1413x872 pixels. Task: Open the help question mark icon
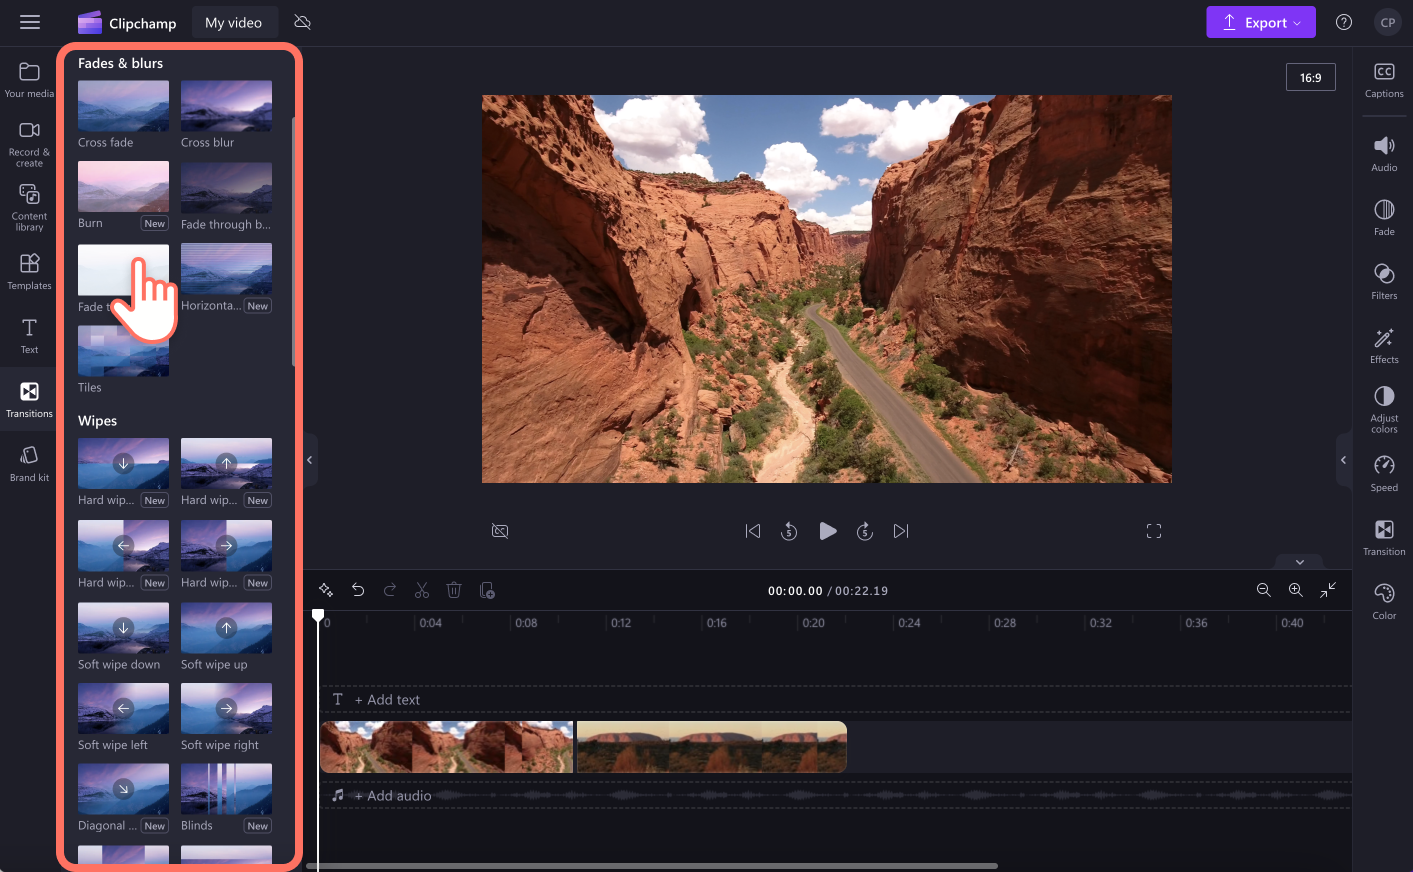(1344, 22)
